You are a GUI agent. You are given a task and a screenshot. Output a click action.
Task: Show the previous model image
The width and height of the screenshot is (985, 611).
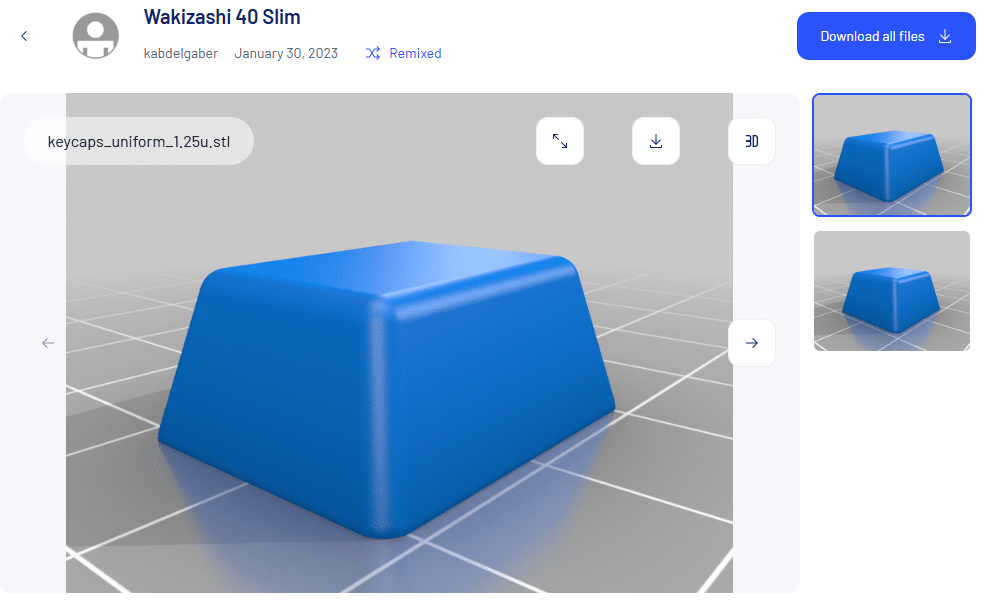[x=48, y=343]
